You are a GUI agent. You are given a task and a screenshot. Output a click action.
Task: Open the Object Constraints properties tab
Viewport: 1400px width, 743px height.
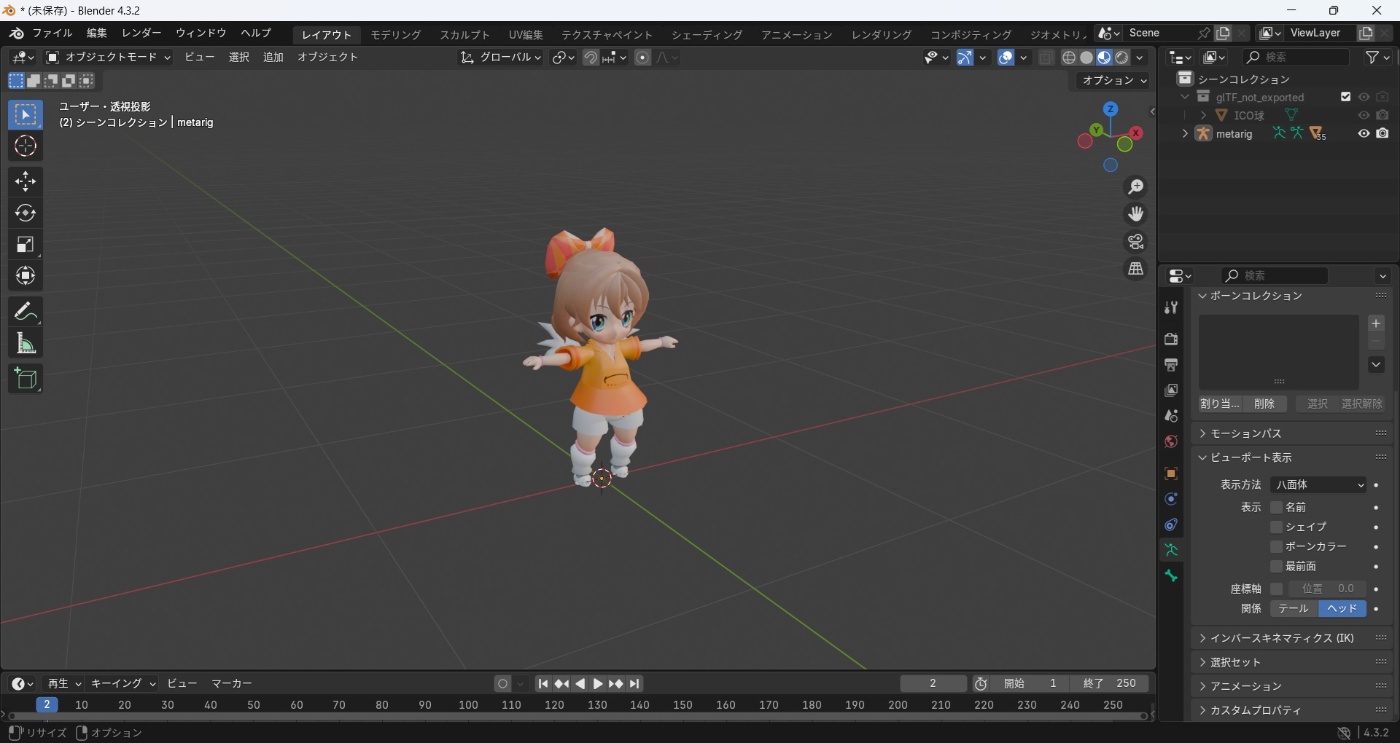pyautogui.click(x=1171, y=524)
